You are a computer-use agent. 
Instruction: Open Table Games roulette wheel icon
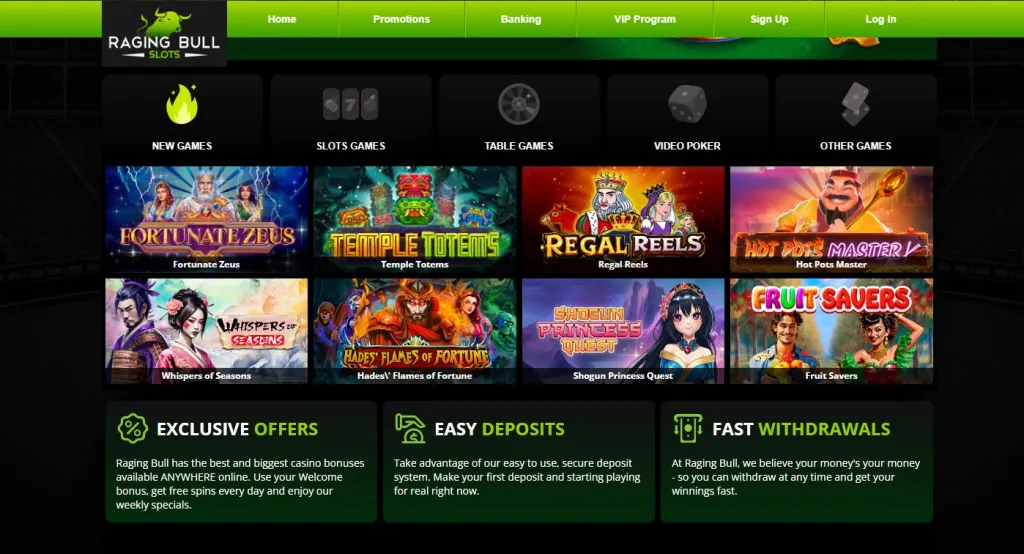pyautogui.click(x=519, y=104)
